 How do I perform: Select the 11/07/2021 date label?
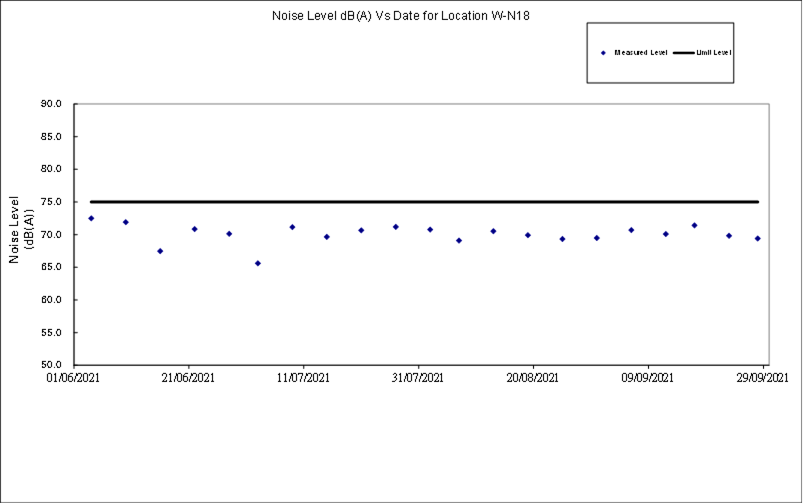pos(304,378)
